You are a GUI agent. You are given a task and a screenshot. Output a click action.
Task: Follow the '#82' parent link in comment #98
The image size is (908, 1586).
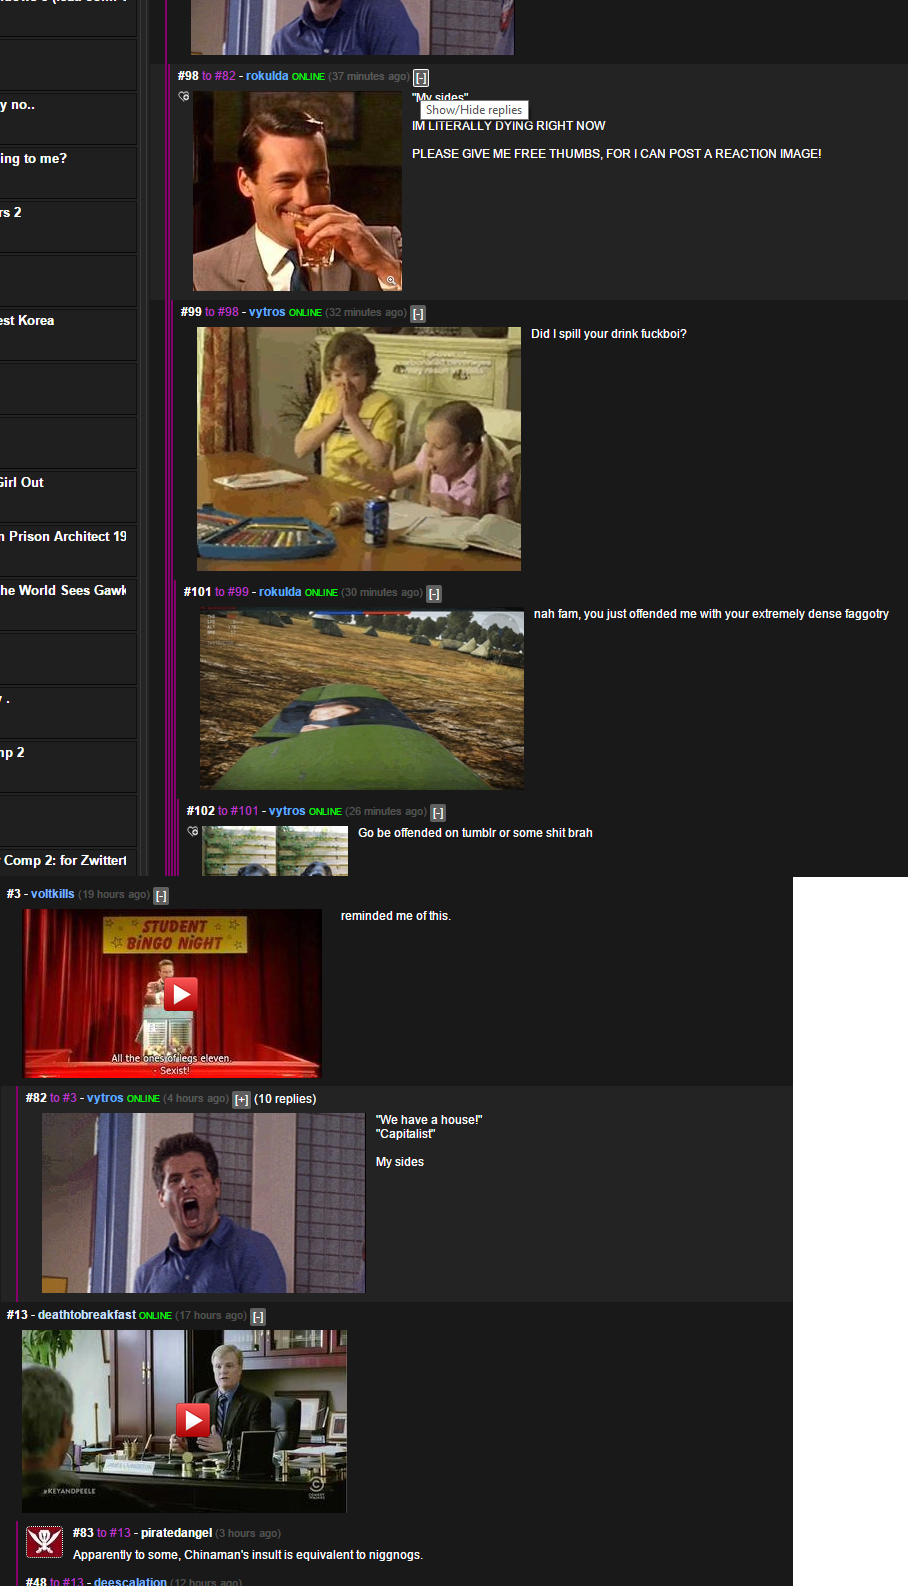pos(225,76)
